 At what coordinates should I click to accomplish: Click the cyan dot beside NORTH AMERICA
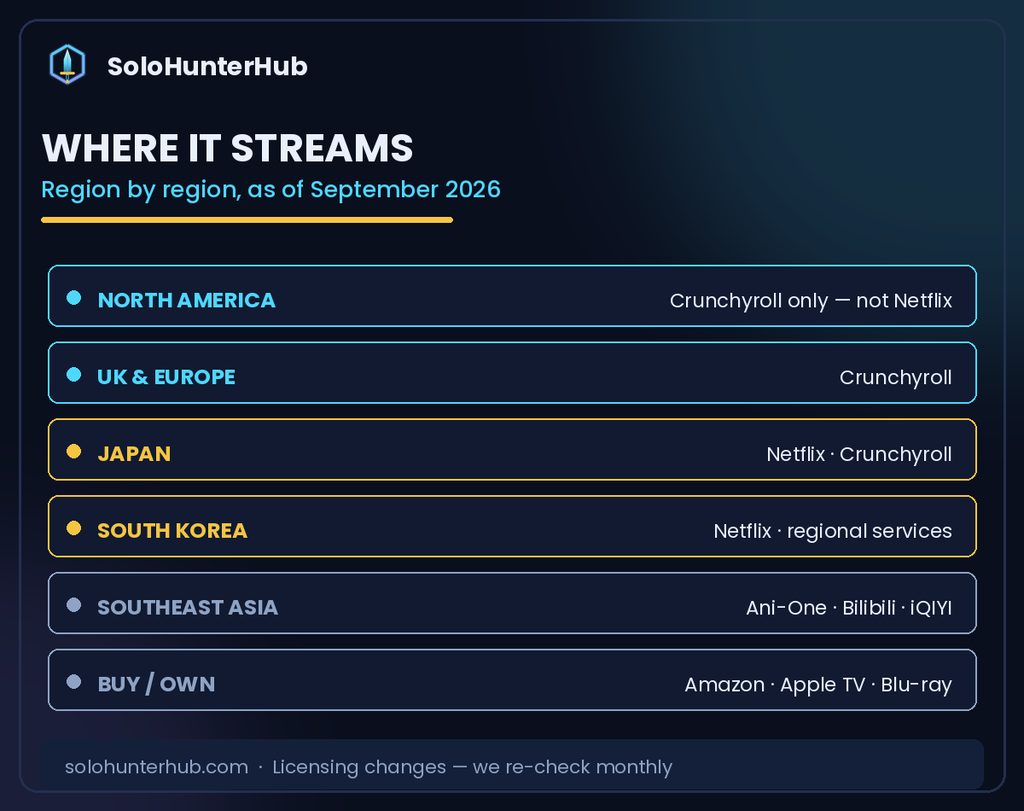coord(74,298)
